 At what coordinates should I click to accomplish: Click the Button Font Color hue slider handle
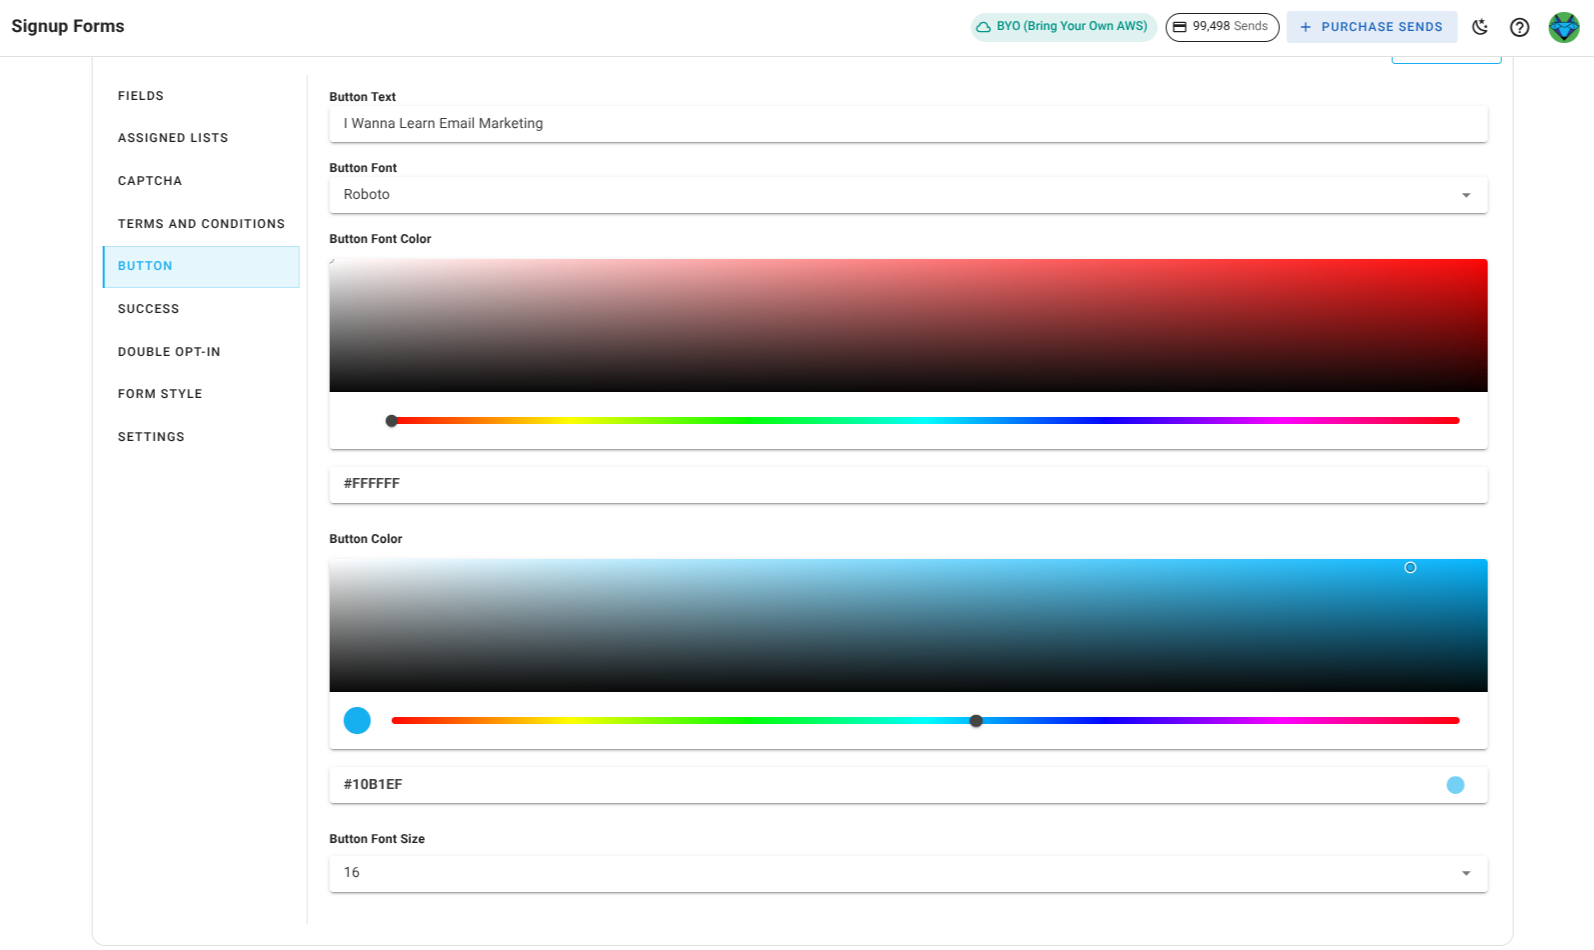pyautogui.click(x=392, y=421)
